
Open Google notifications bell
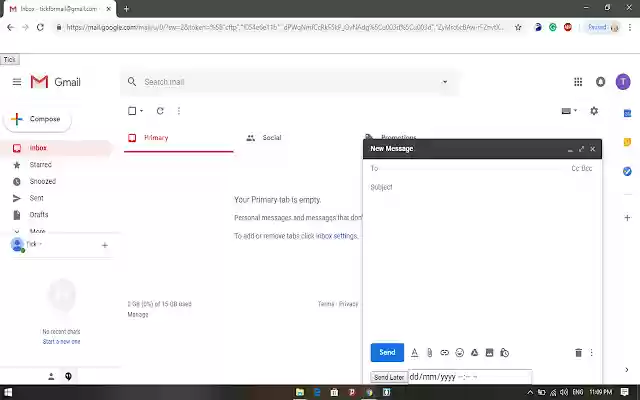pyautogui.click(x=600, y=82)
